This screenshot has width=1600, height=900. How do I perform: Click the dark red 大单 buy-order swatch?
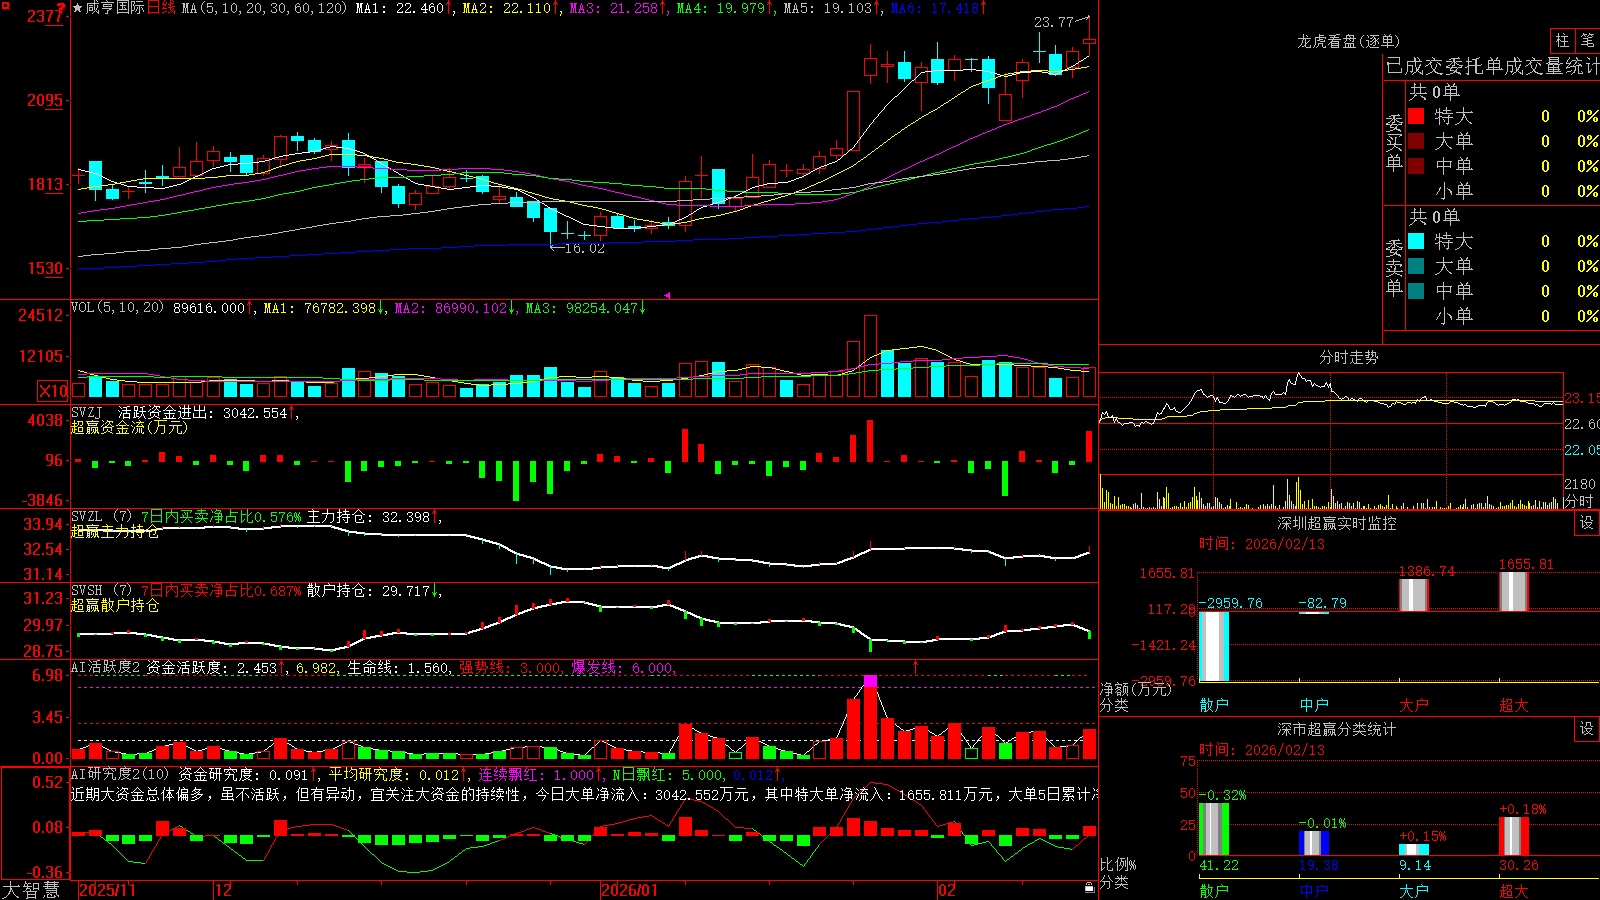(1416, 141)
